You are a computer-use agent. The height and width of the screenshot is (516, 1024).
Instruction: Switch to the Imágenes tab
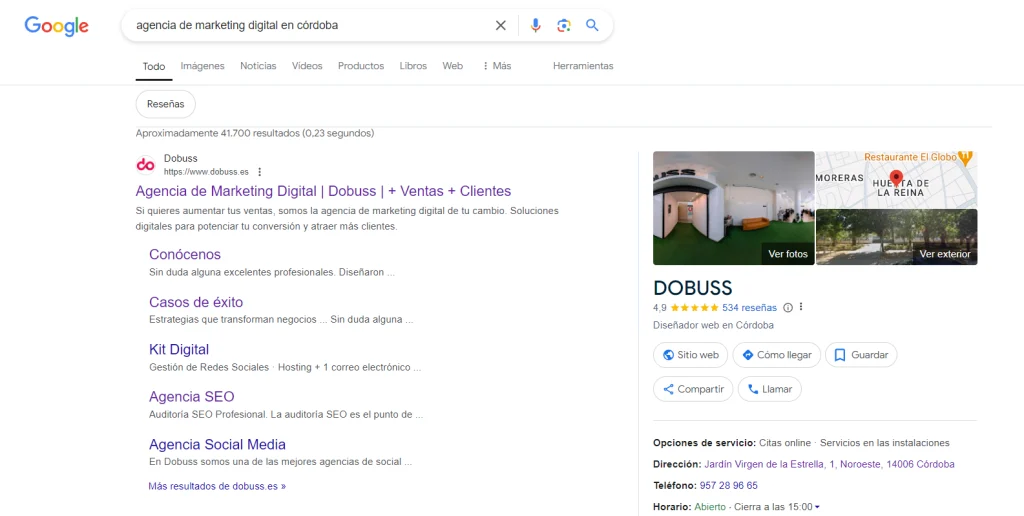tap(202, 66)
